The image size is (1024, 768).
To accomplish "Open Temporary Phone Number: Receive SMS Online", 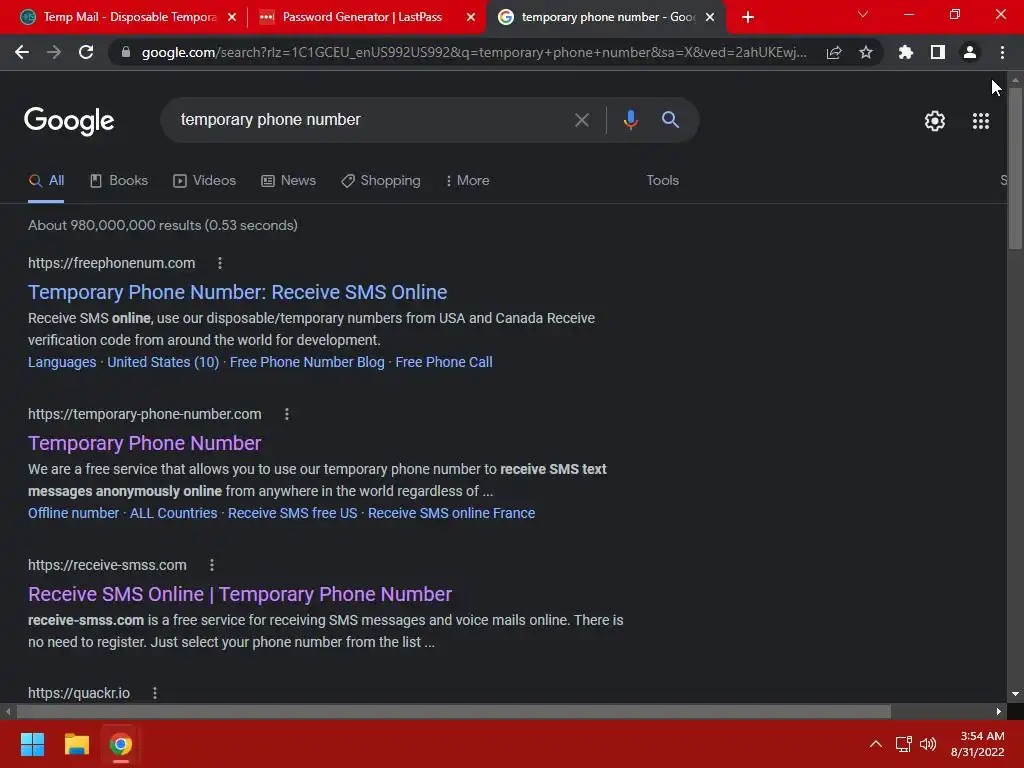I will [238, 292].
